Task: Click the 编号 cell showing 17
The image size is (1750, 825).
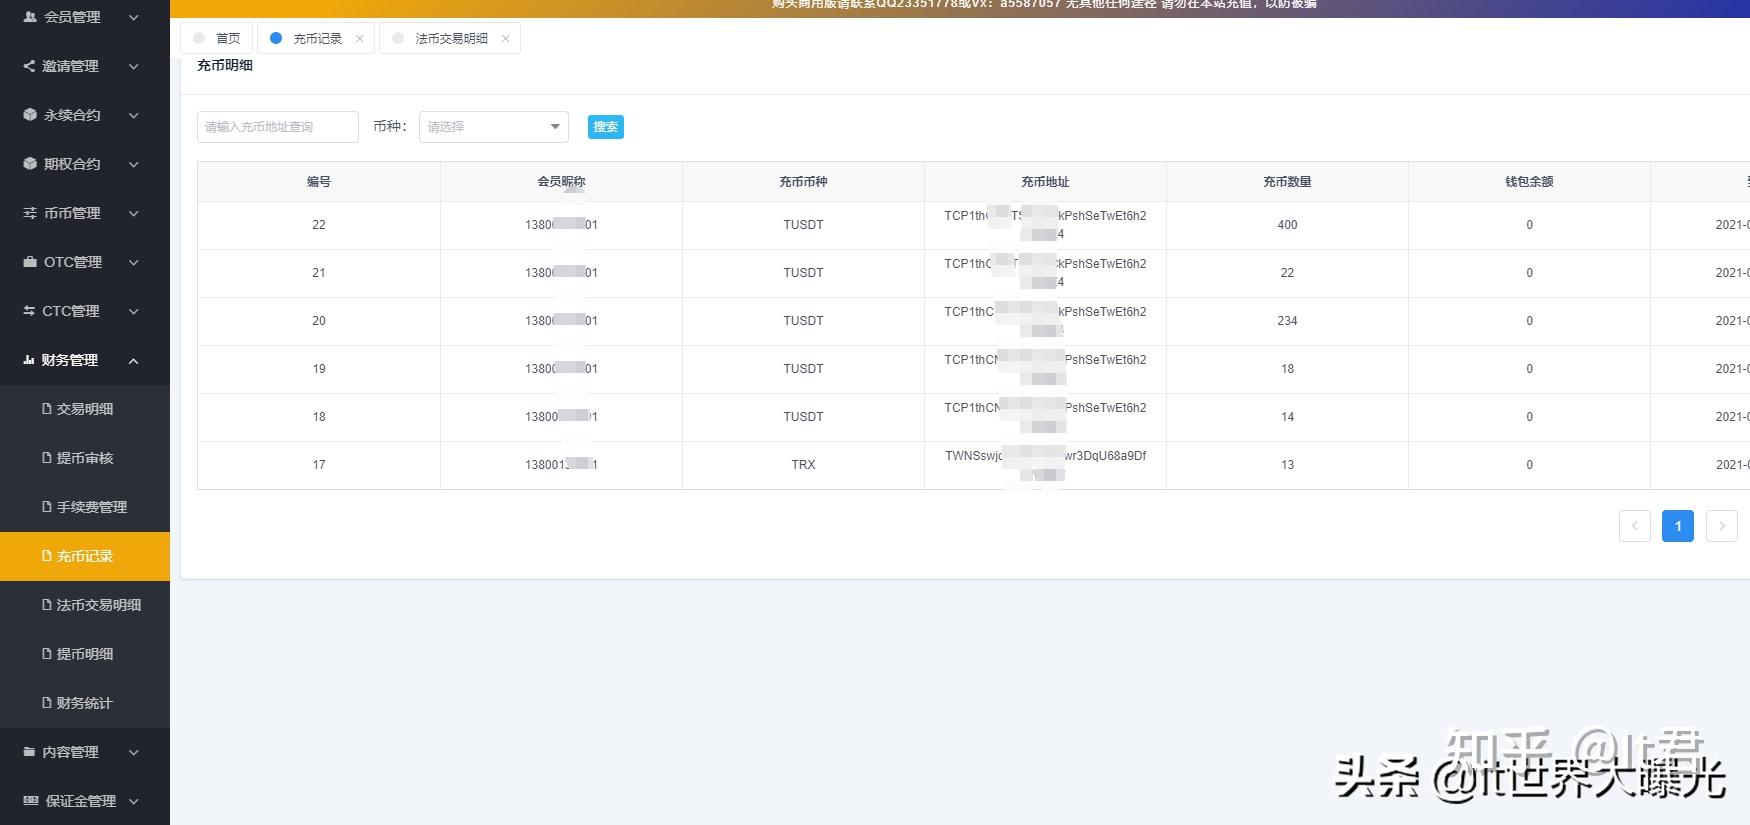Action: pos(319,465)
